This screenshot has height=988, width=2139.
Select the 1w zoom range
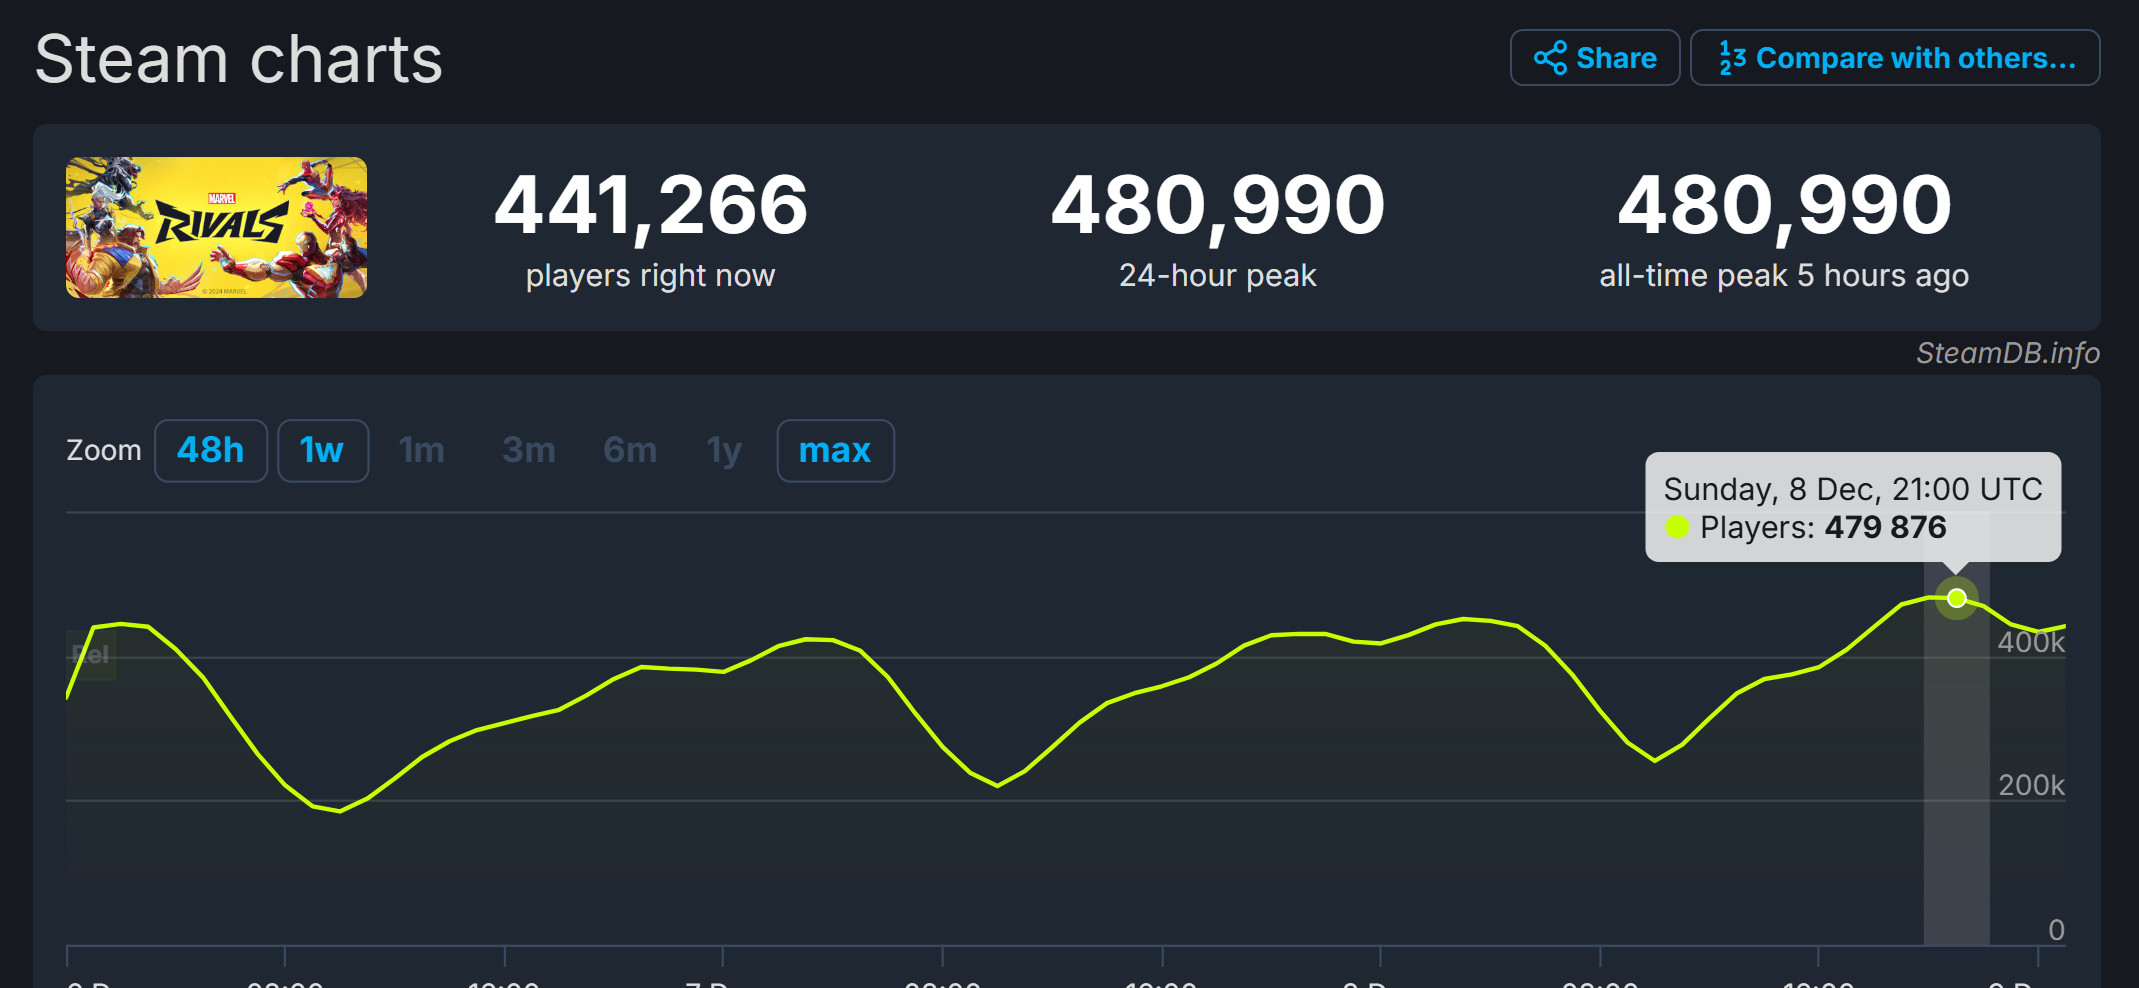click(323, 451)
